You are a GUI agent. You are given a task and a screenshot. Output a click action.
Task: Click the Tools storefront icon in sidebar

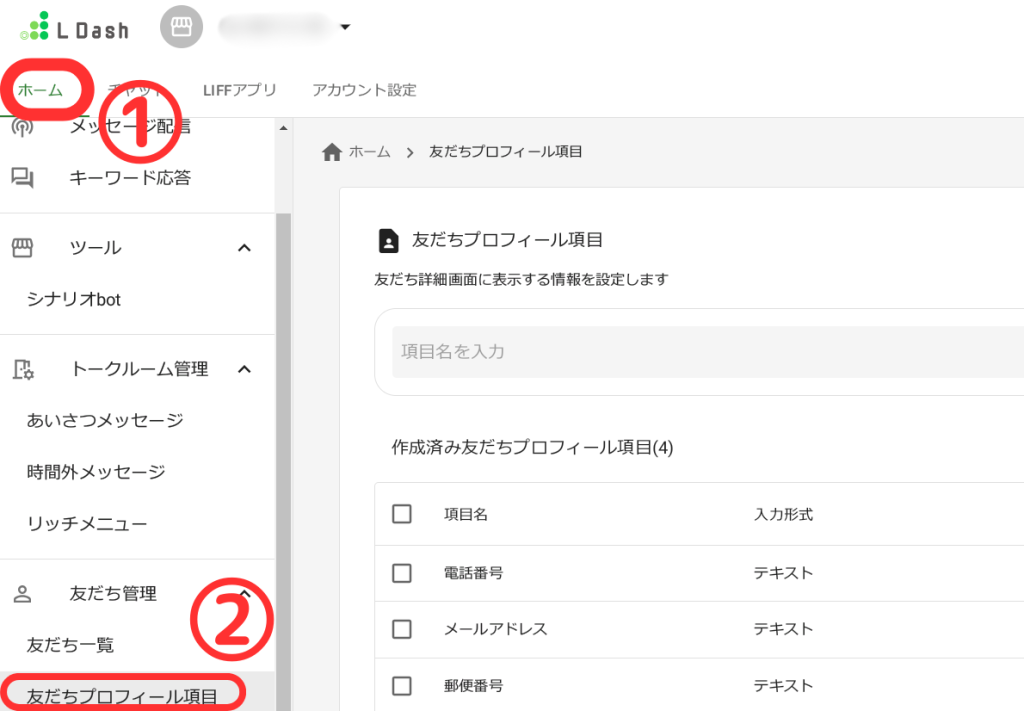point(23,247)
